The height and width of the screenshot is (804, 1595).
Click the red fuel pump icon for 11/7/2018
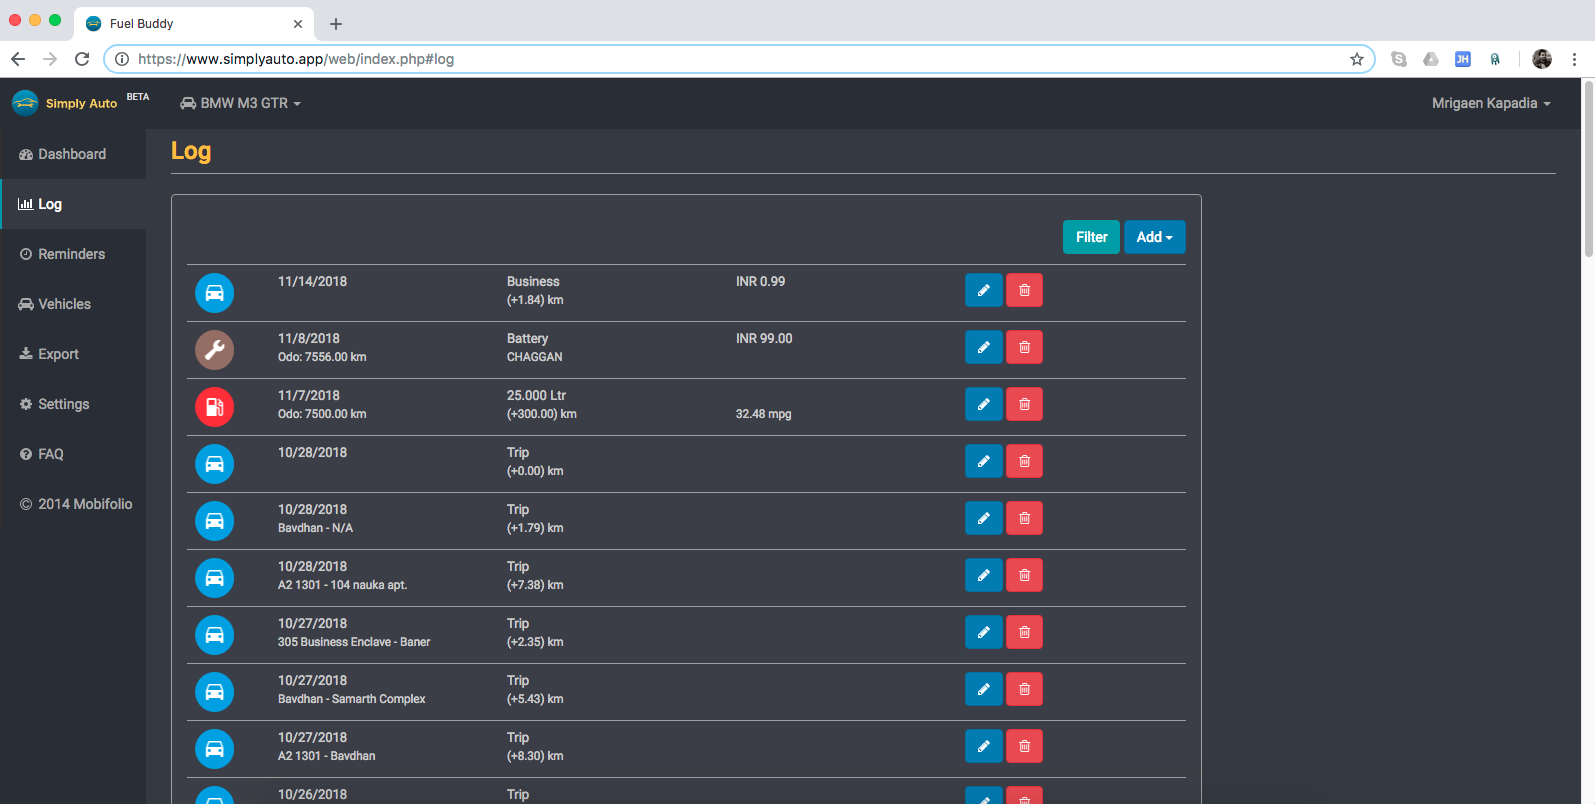pyautogui.click(x=214, y=407)
